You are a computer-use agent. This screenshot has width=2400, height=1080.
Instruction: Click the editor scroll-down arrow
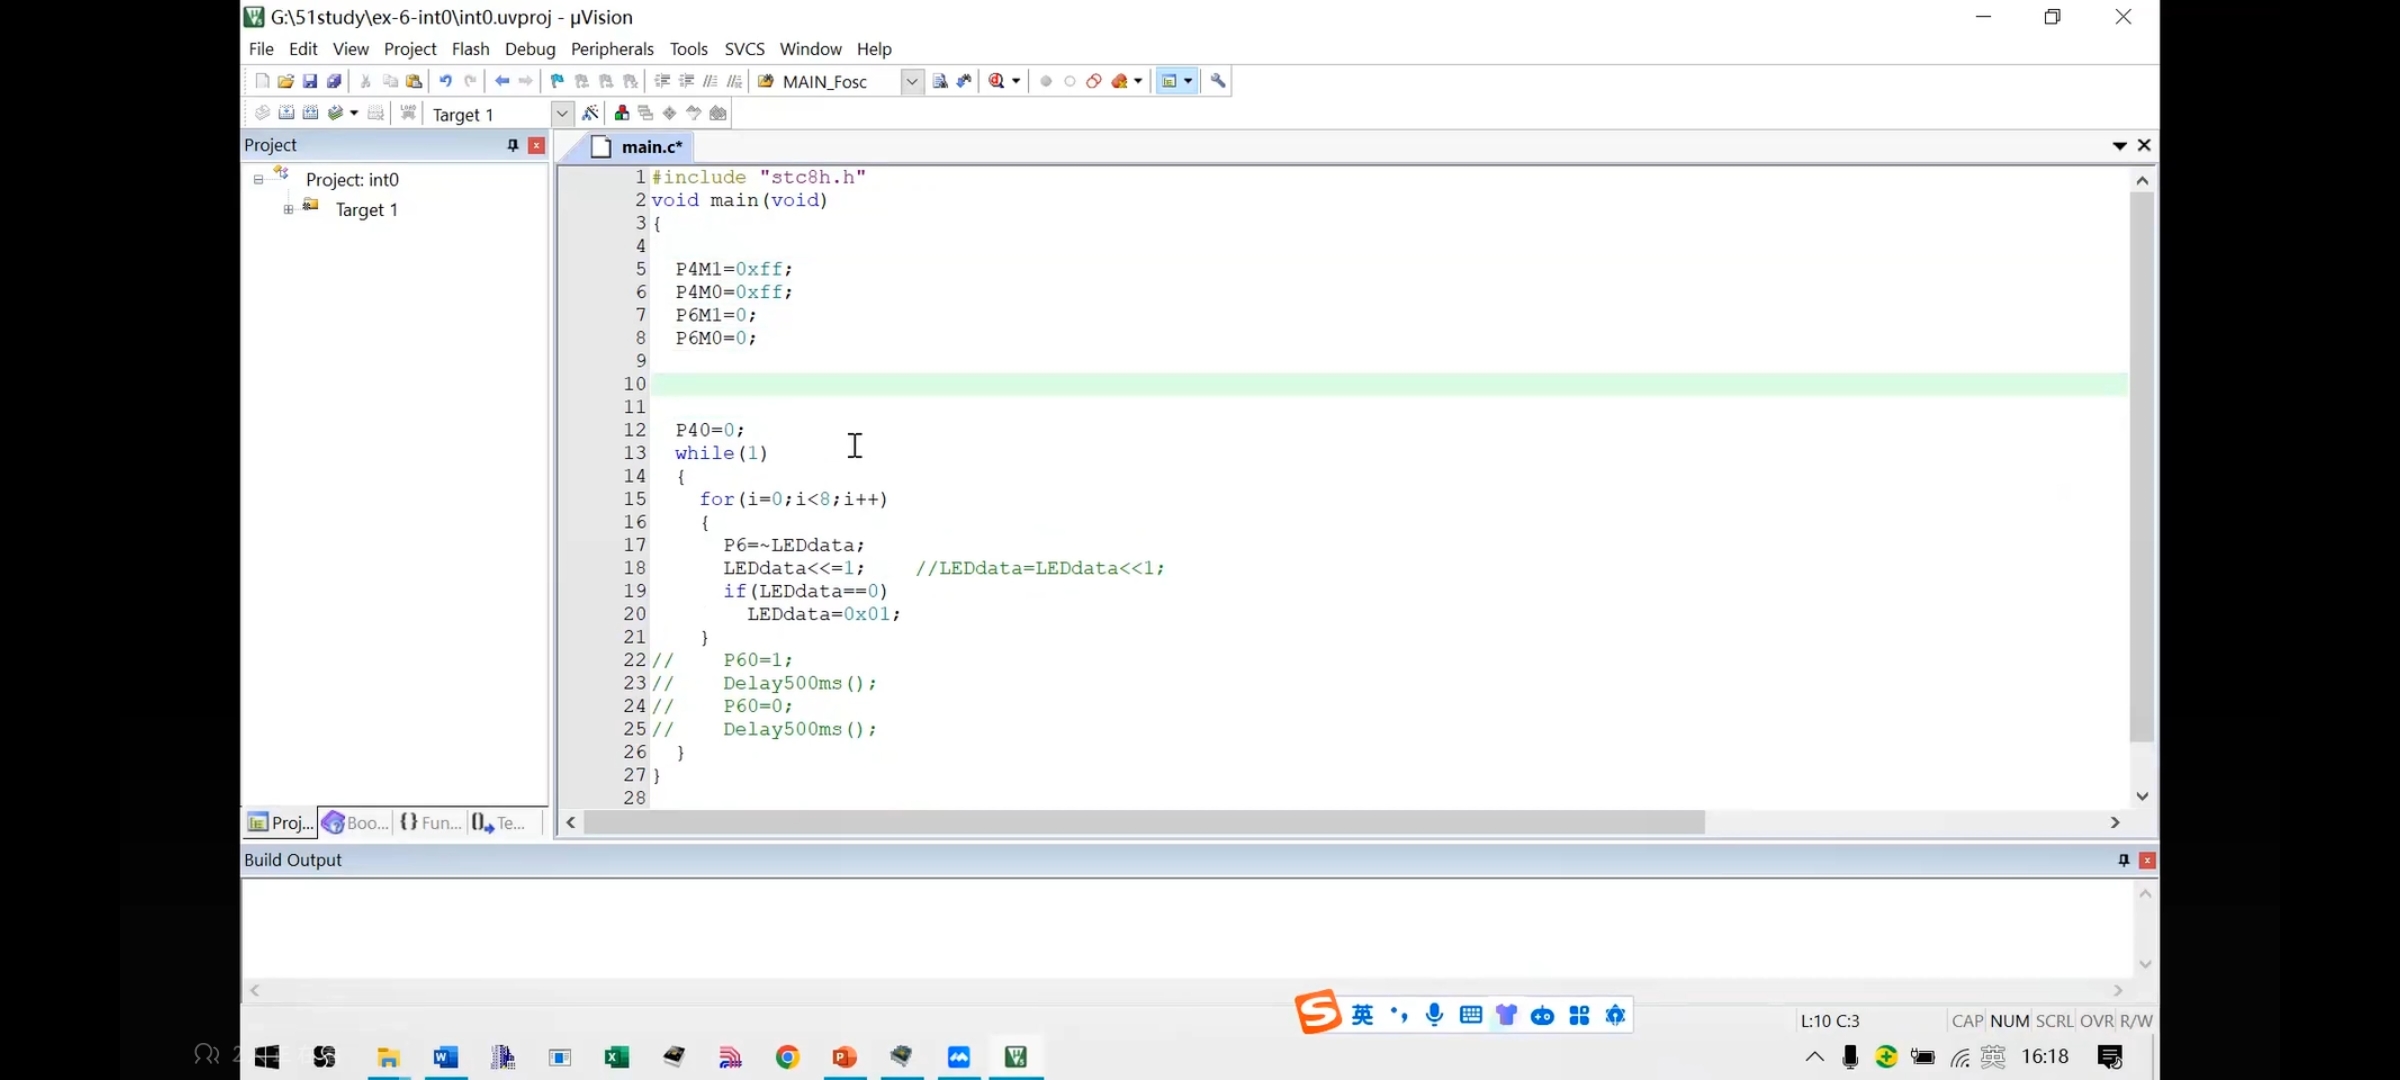[2142, 796]
